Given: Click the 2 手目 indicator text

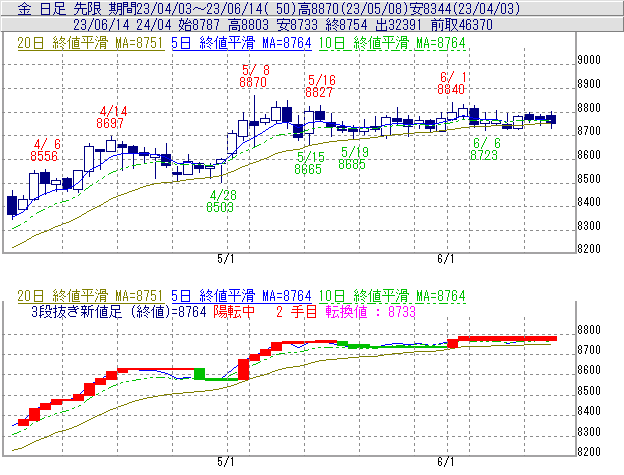Looking at the screenshot, I should tap(296, 311).
